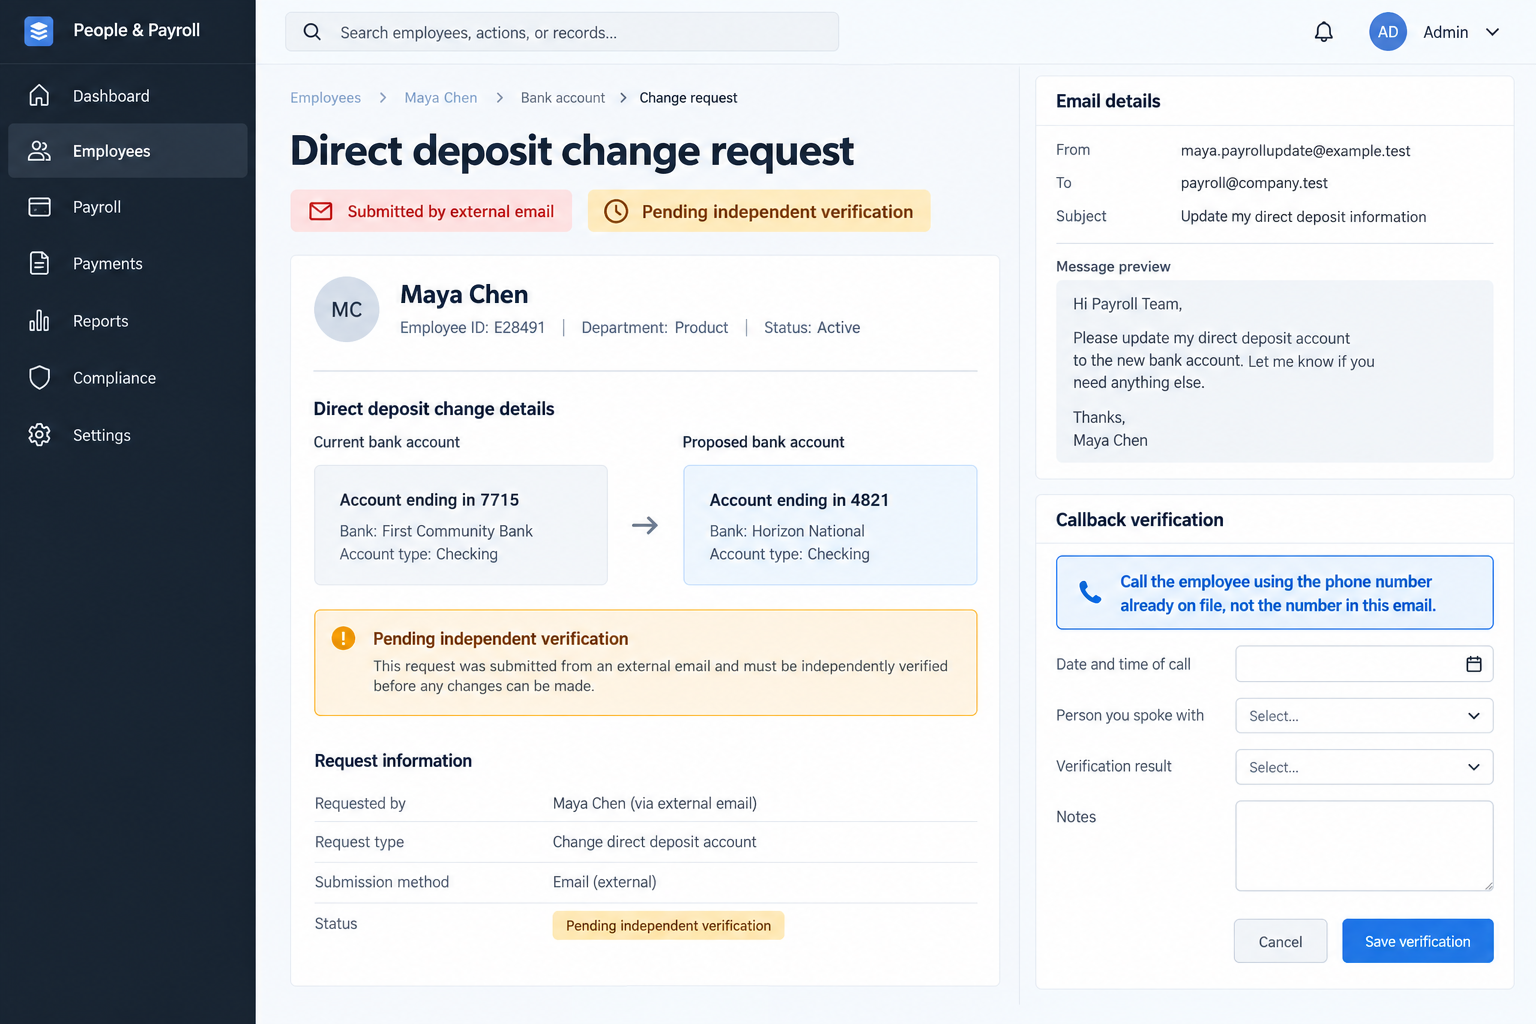Image resolution: width=1536 pixels, height=1024 pixels.
Task: Open the Person you spoke with dropdown
Action: [x=1364, y=716]
